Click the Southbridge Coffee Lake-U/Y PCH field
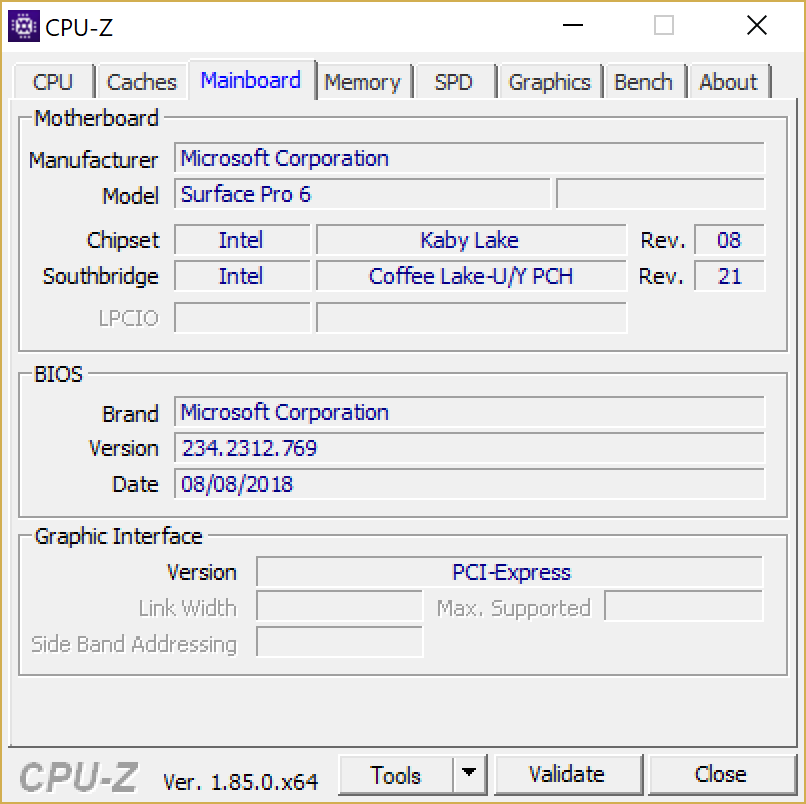This screenshot has height=804, width=806. (x=471, y=276)
